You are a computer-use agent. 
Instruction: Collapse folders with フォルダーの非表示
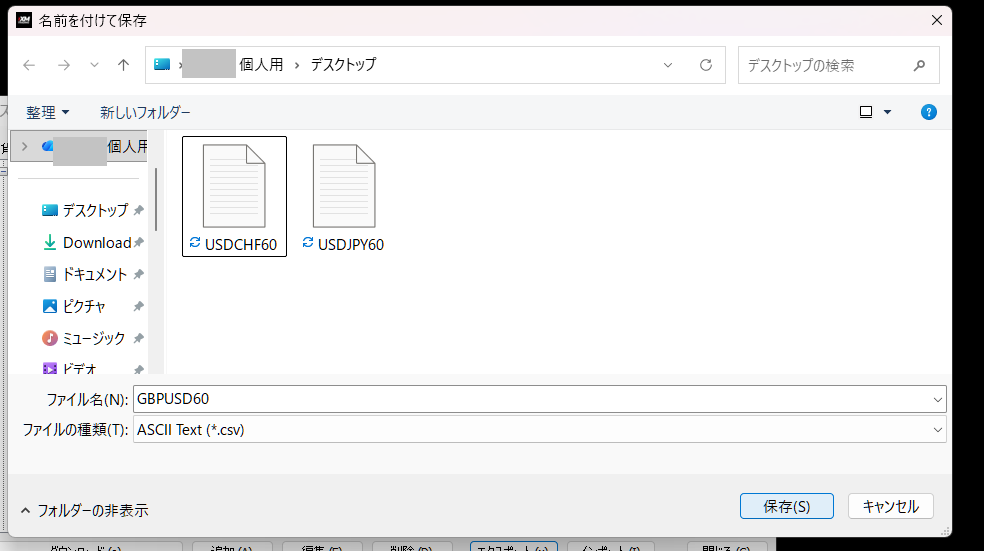84,510
